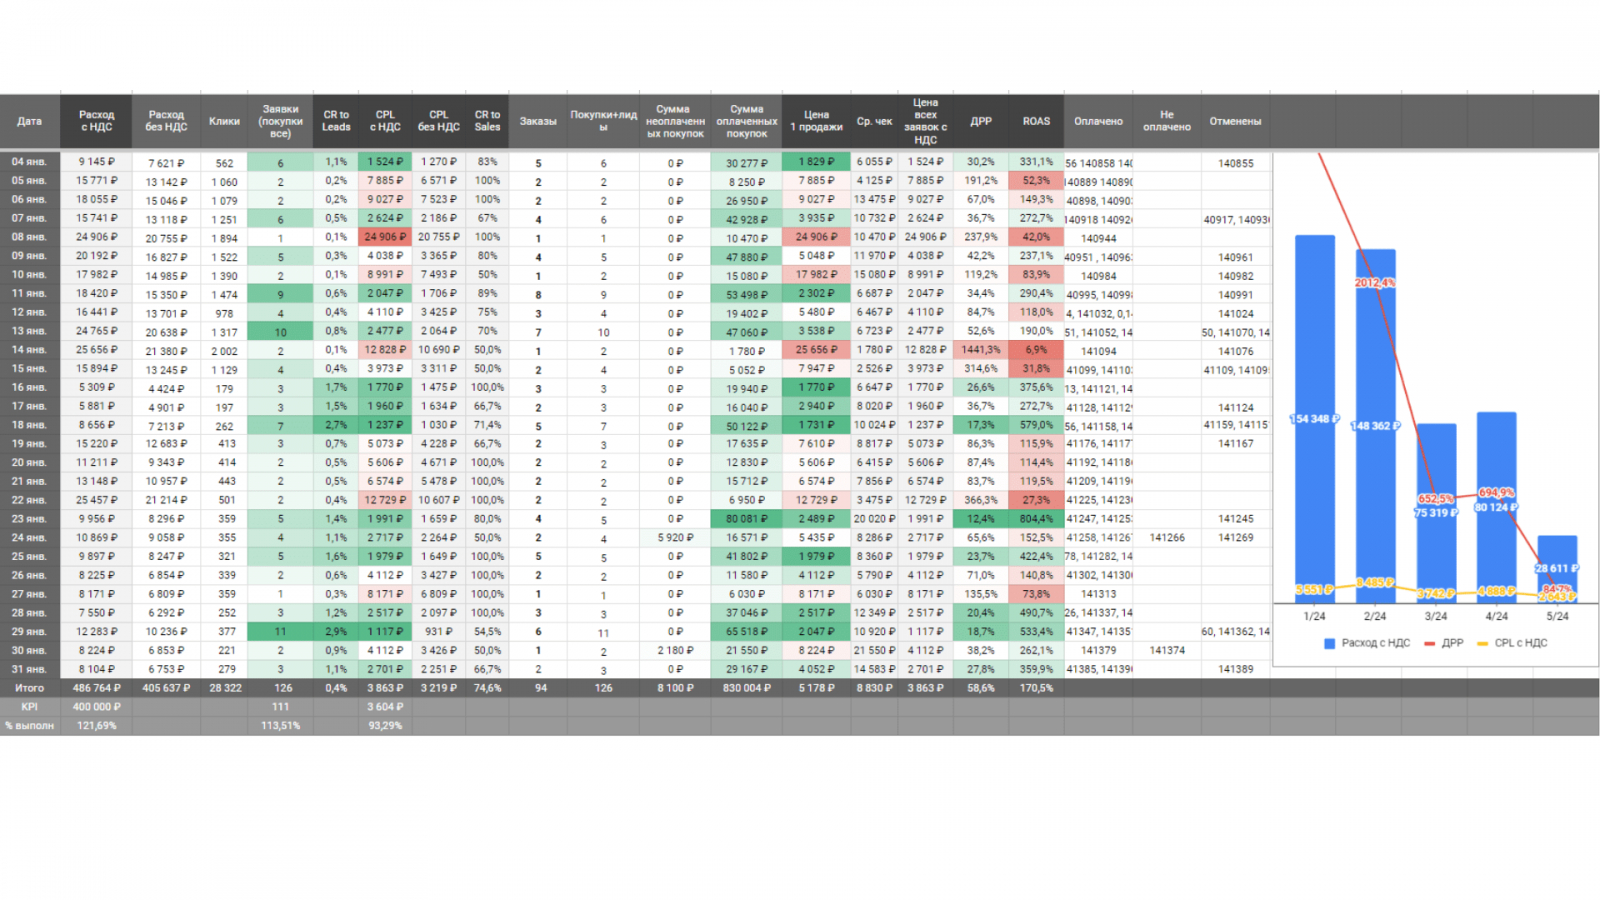This screenshot has height=900, width=1600.
Task: Click the Клики column header
Action: (x=224, y=122)
